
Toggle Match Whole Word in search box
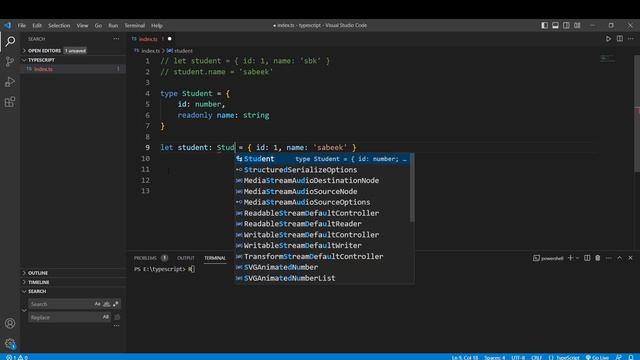(x=107, y=304)
